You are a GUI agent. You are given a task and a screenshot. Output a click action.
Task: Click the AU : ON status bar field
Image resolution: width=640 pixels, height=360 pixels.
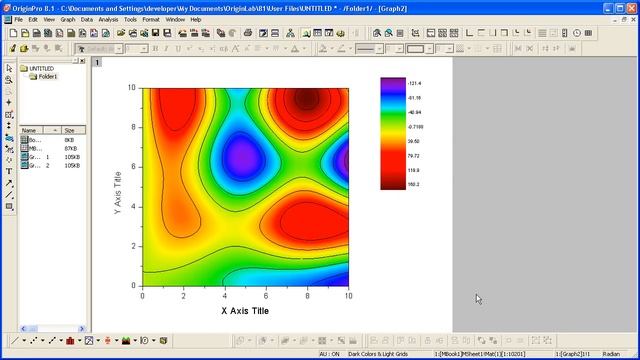coord(329,354)
